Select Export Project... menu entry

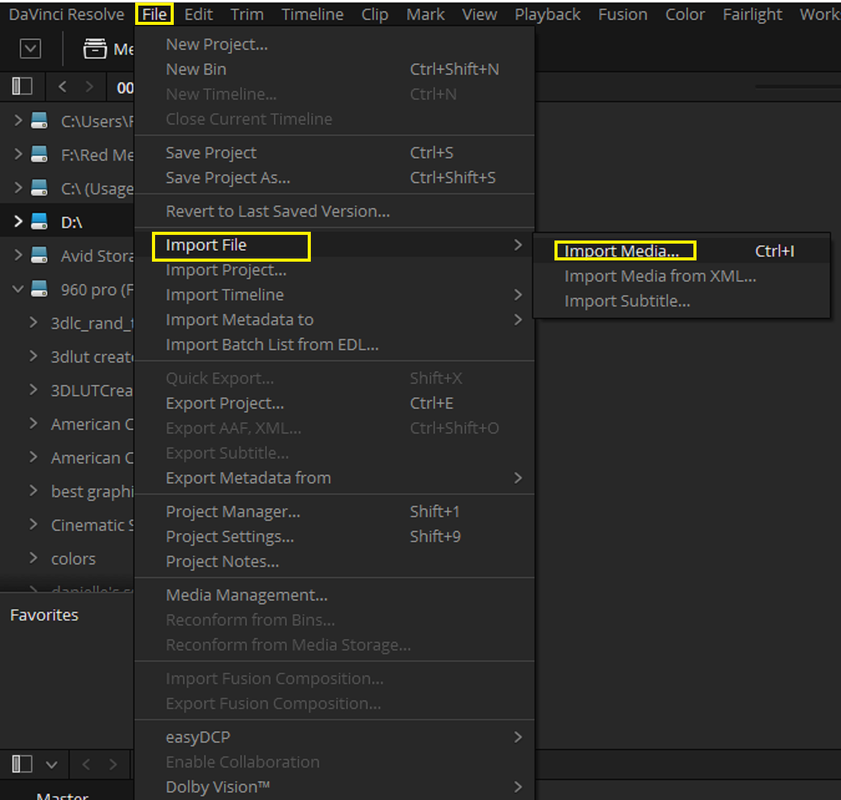pos(335,403)
